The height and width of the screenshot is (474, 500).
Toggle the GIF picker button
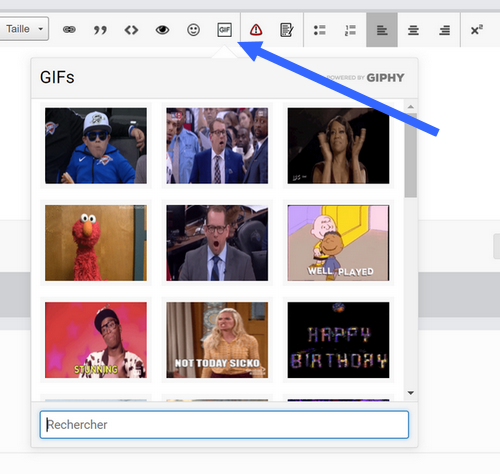coord(224,30)
